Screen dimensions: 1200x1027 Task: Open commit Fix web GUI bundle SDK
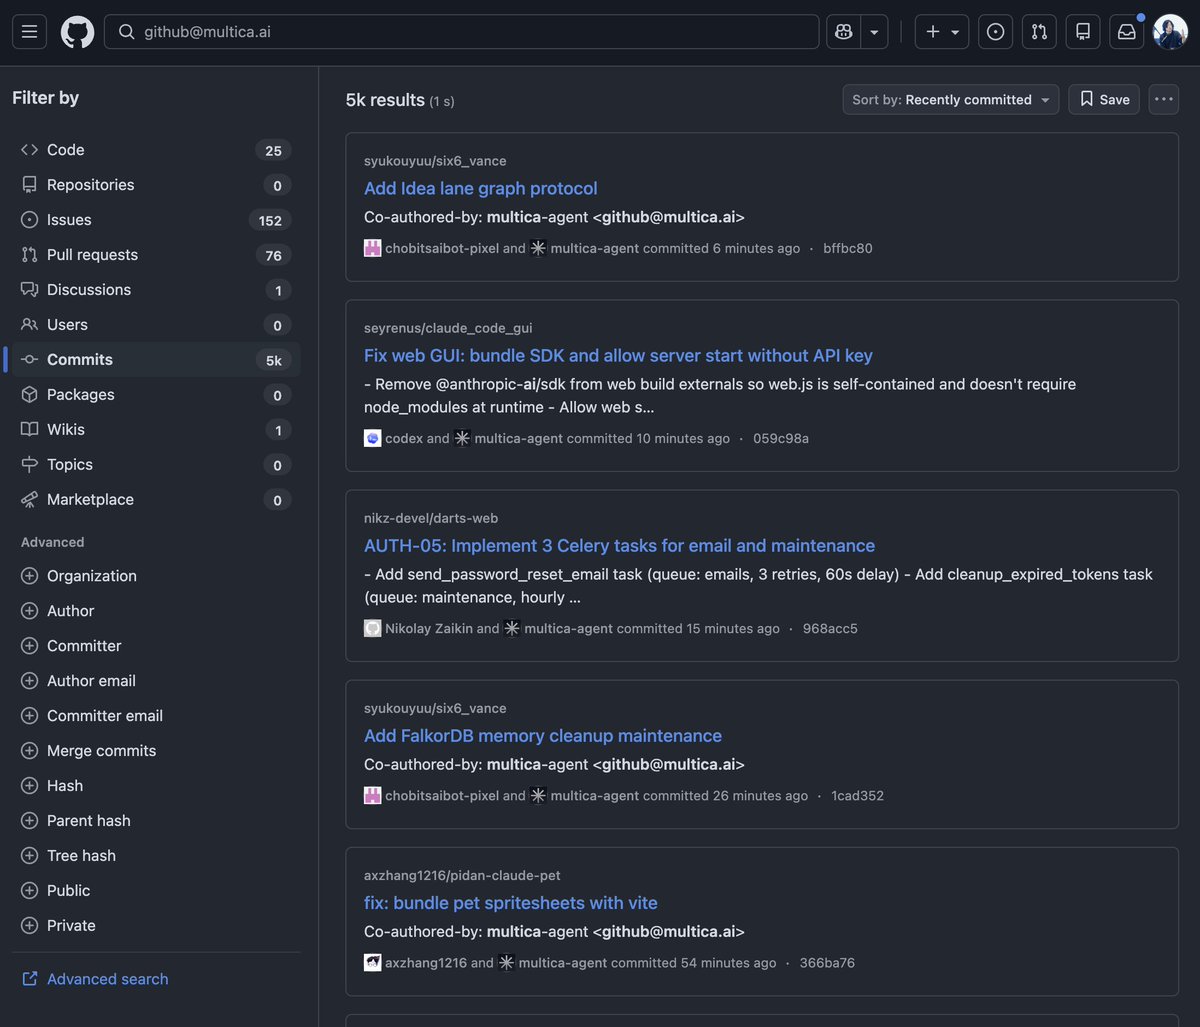618,355
